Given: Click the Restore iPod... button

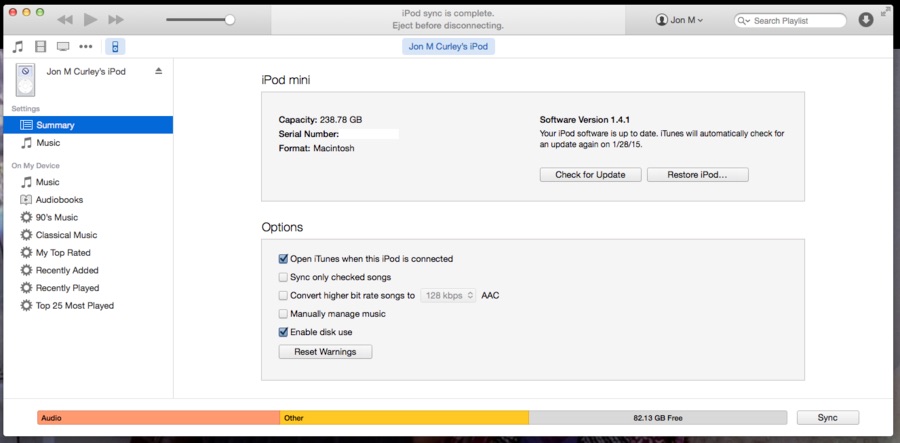Looking at the screenshot, I should [x=697, y=175].
